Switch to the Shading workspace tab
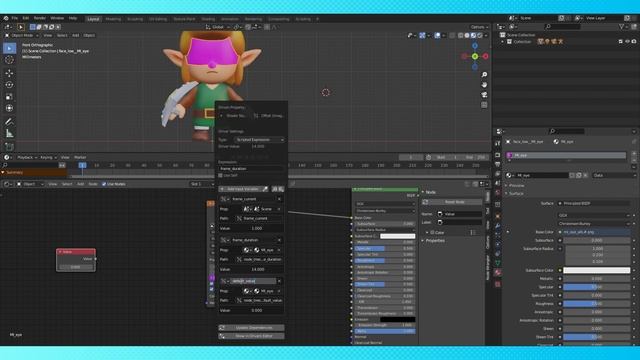The image size is (640, 360). [208, 19]
